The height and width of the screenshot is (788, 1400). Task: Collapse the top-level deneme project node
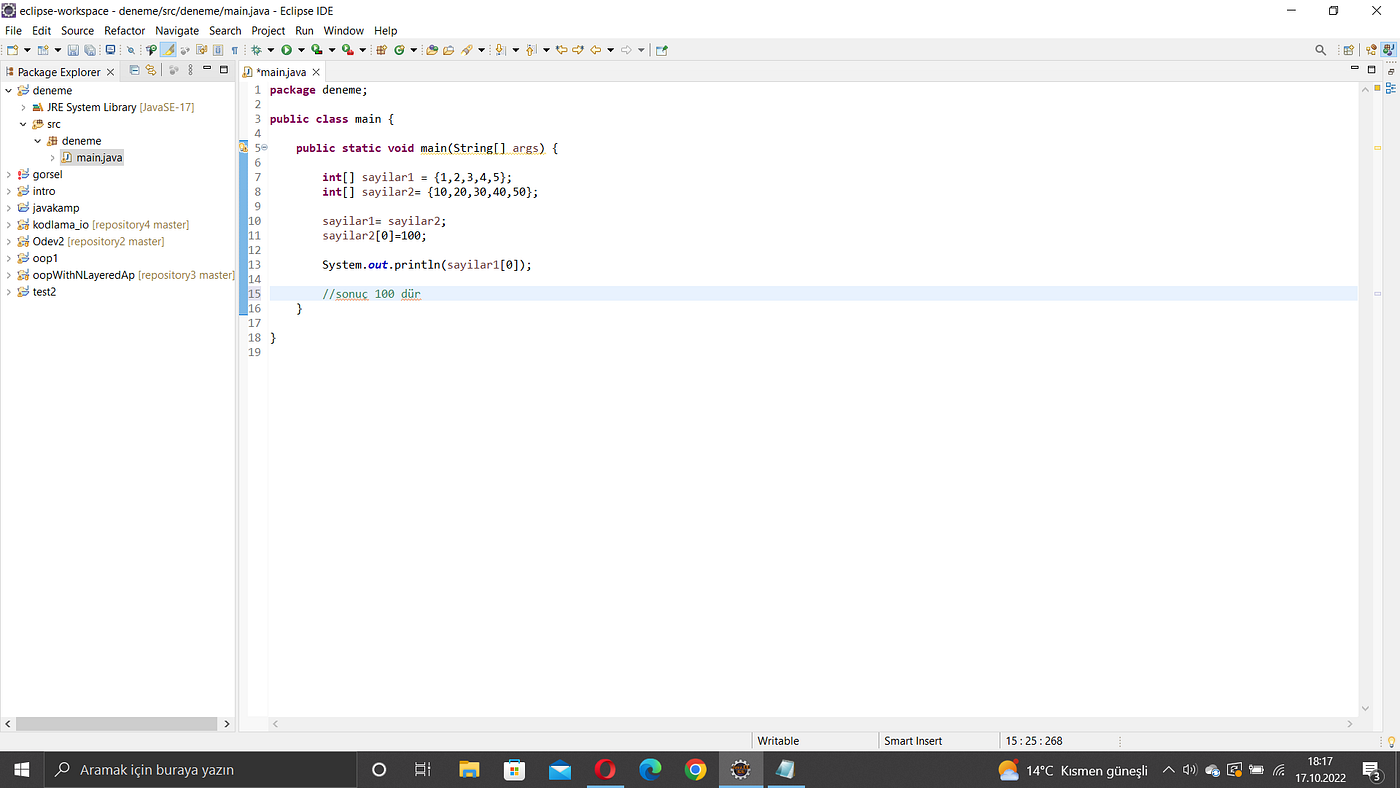(9, 91)
